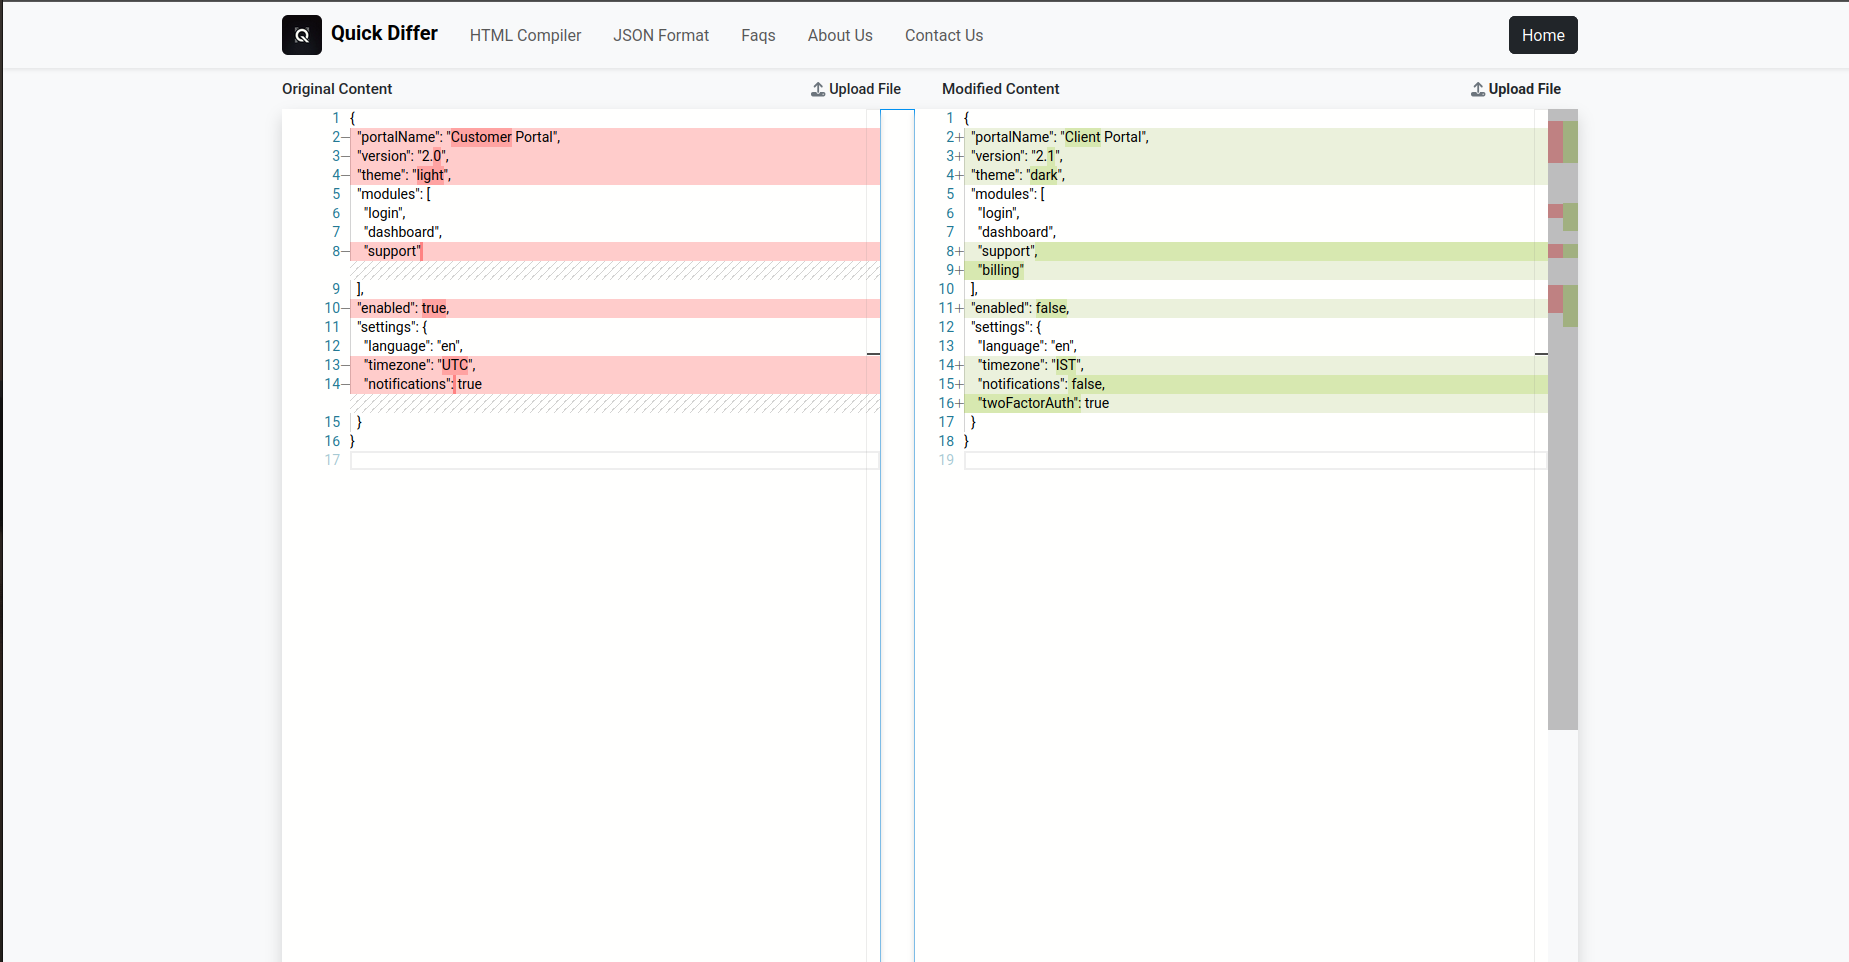The width and height of the screenshot is (1849, 962).
Task: Click modified "notifications": false line
Action: [1255, 384]
